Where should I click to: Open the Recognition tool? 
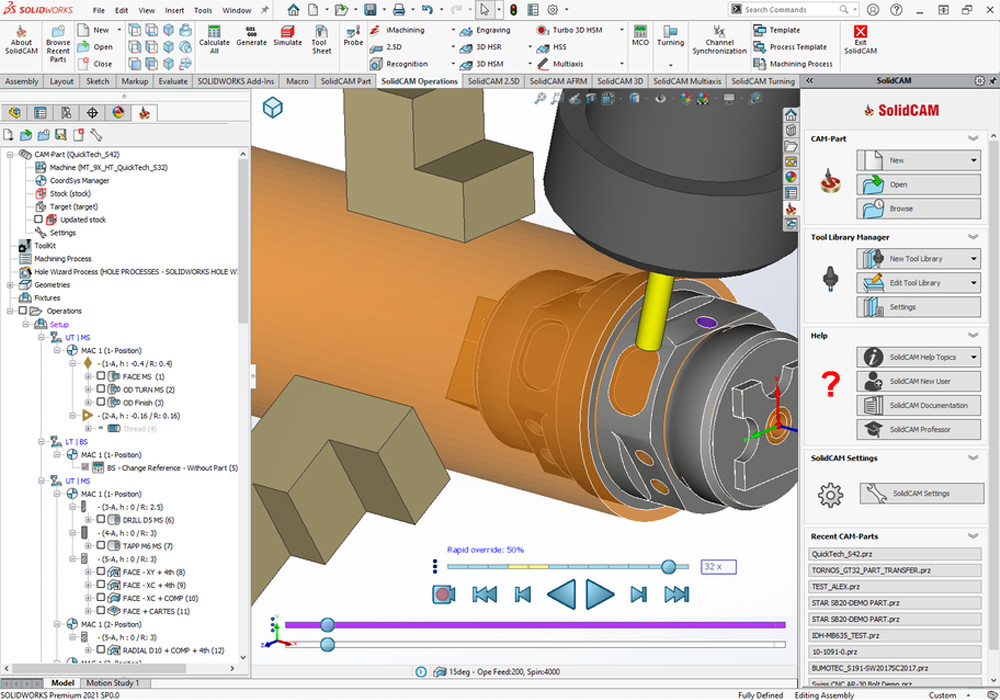tap(399, 64)
